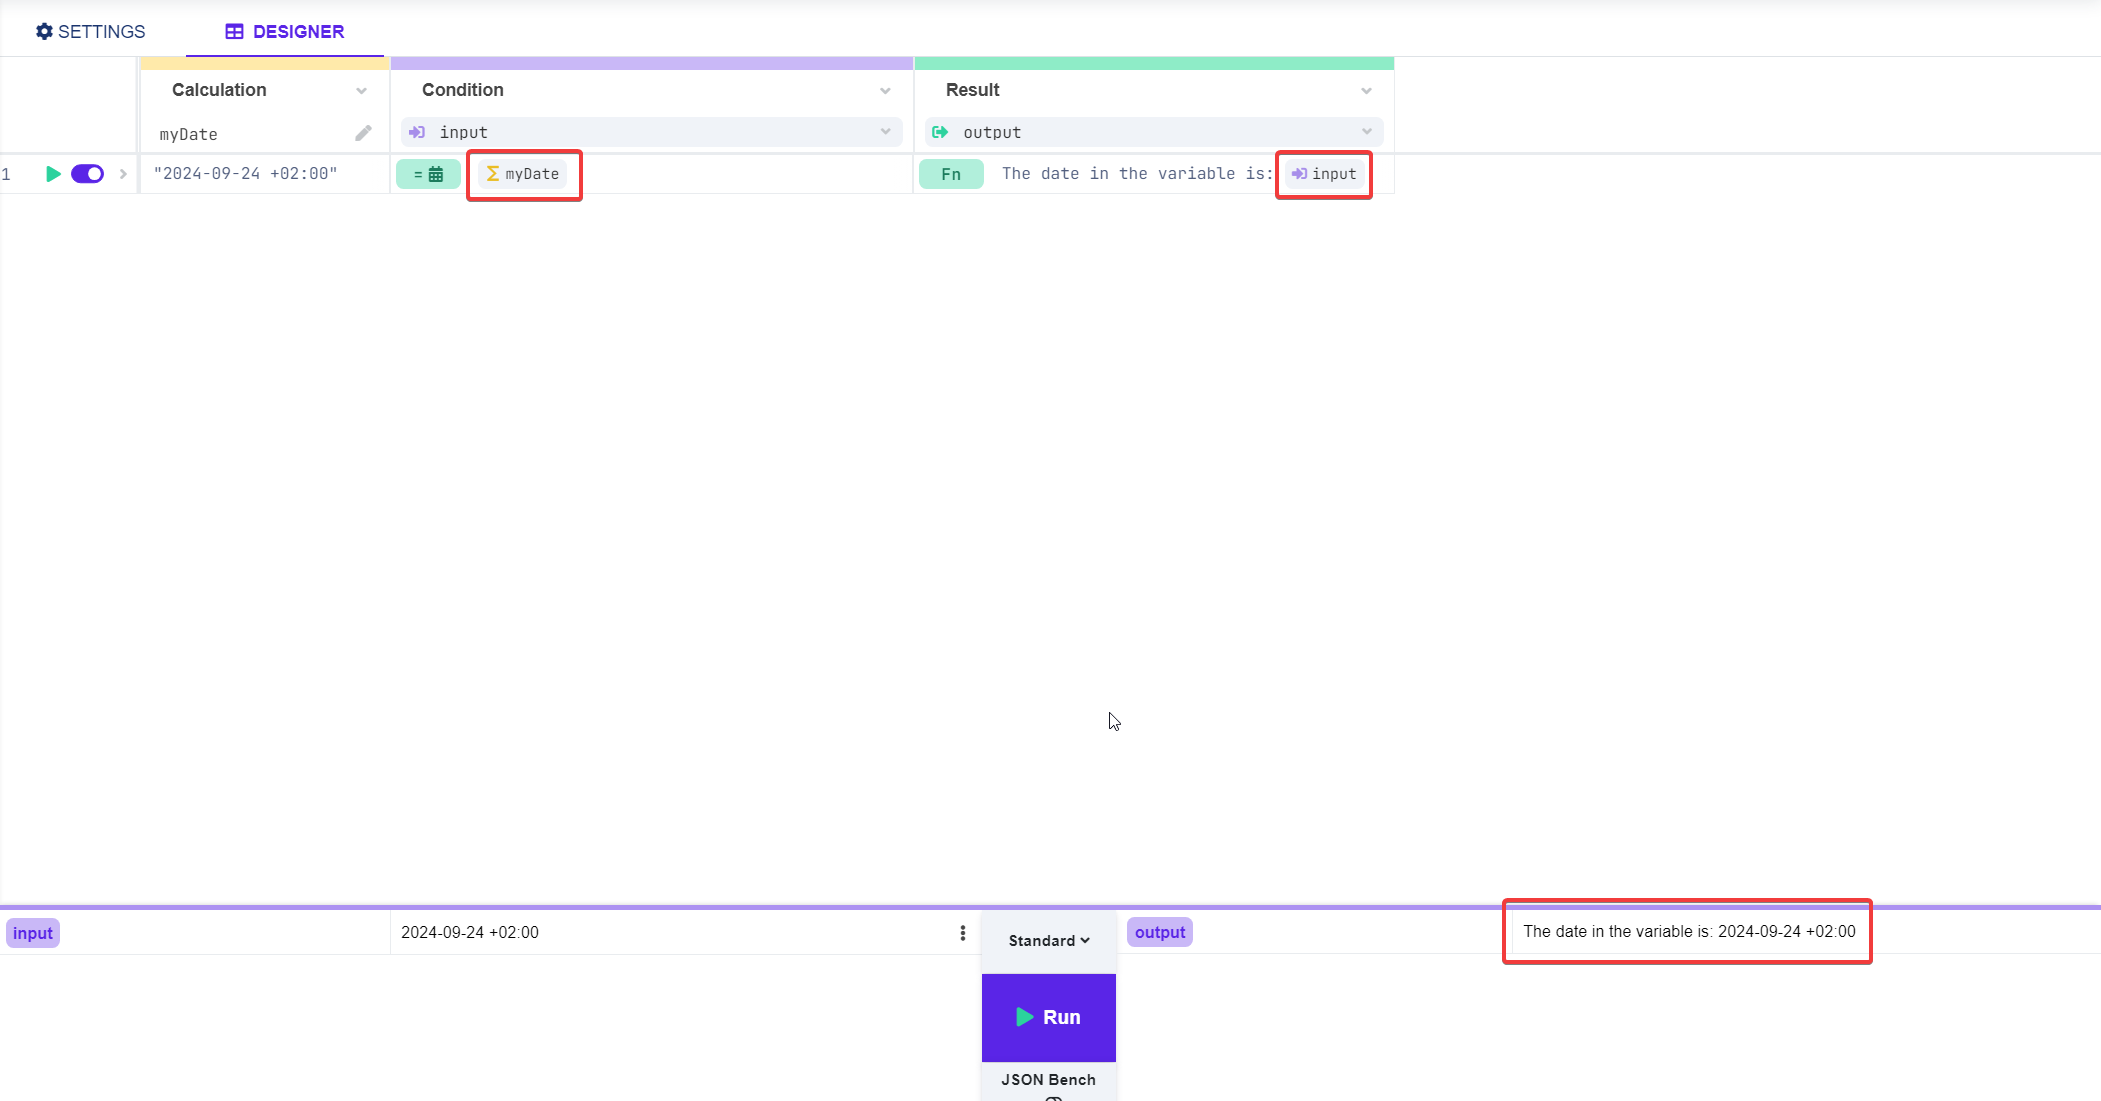Click the SETTINGS gear icon
This screenshot has height=1101, width=2101.
tap(44, 31)
